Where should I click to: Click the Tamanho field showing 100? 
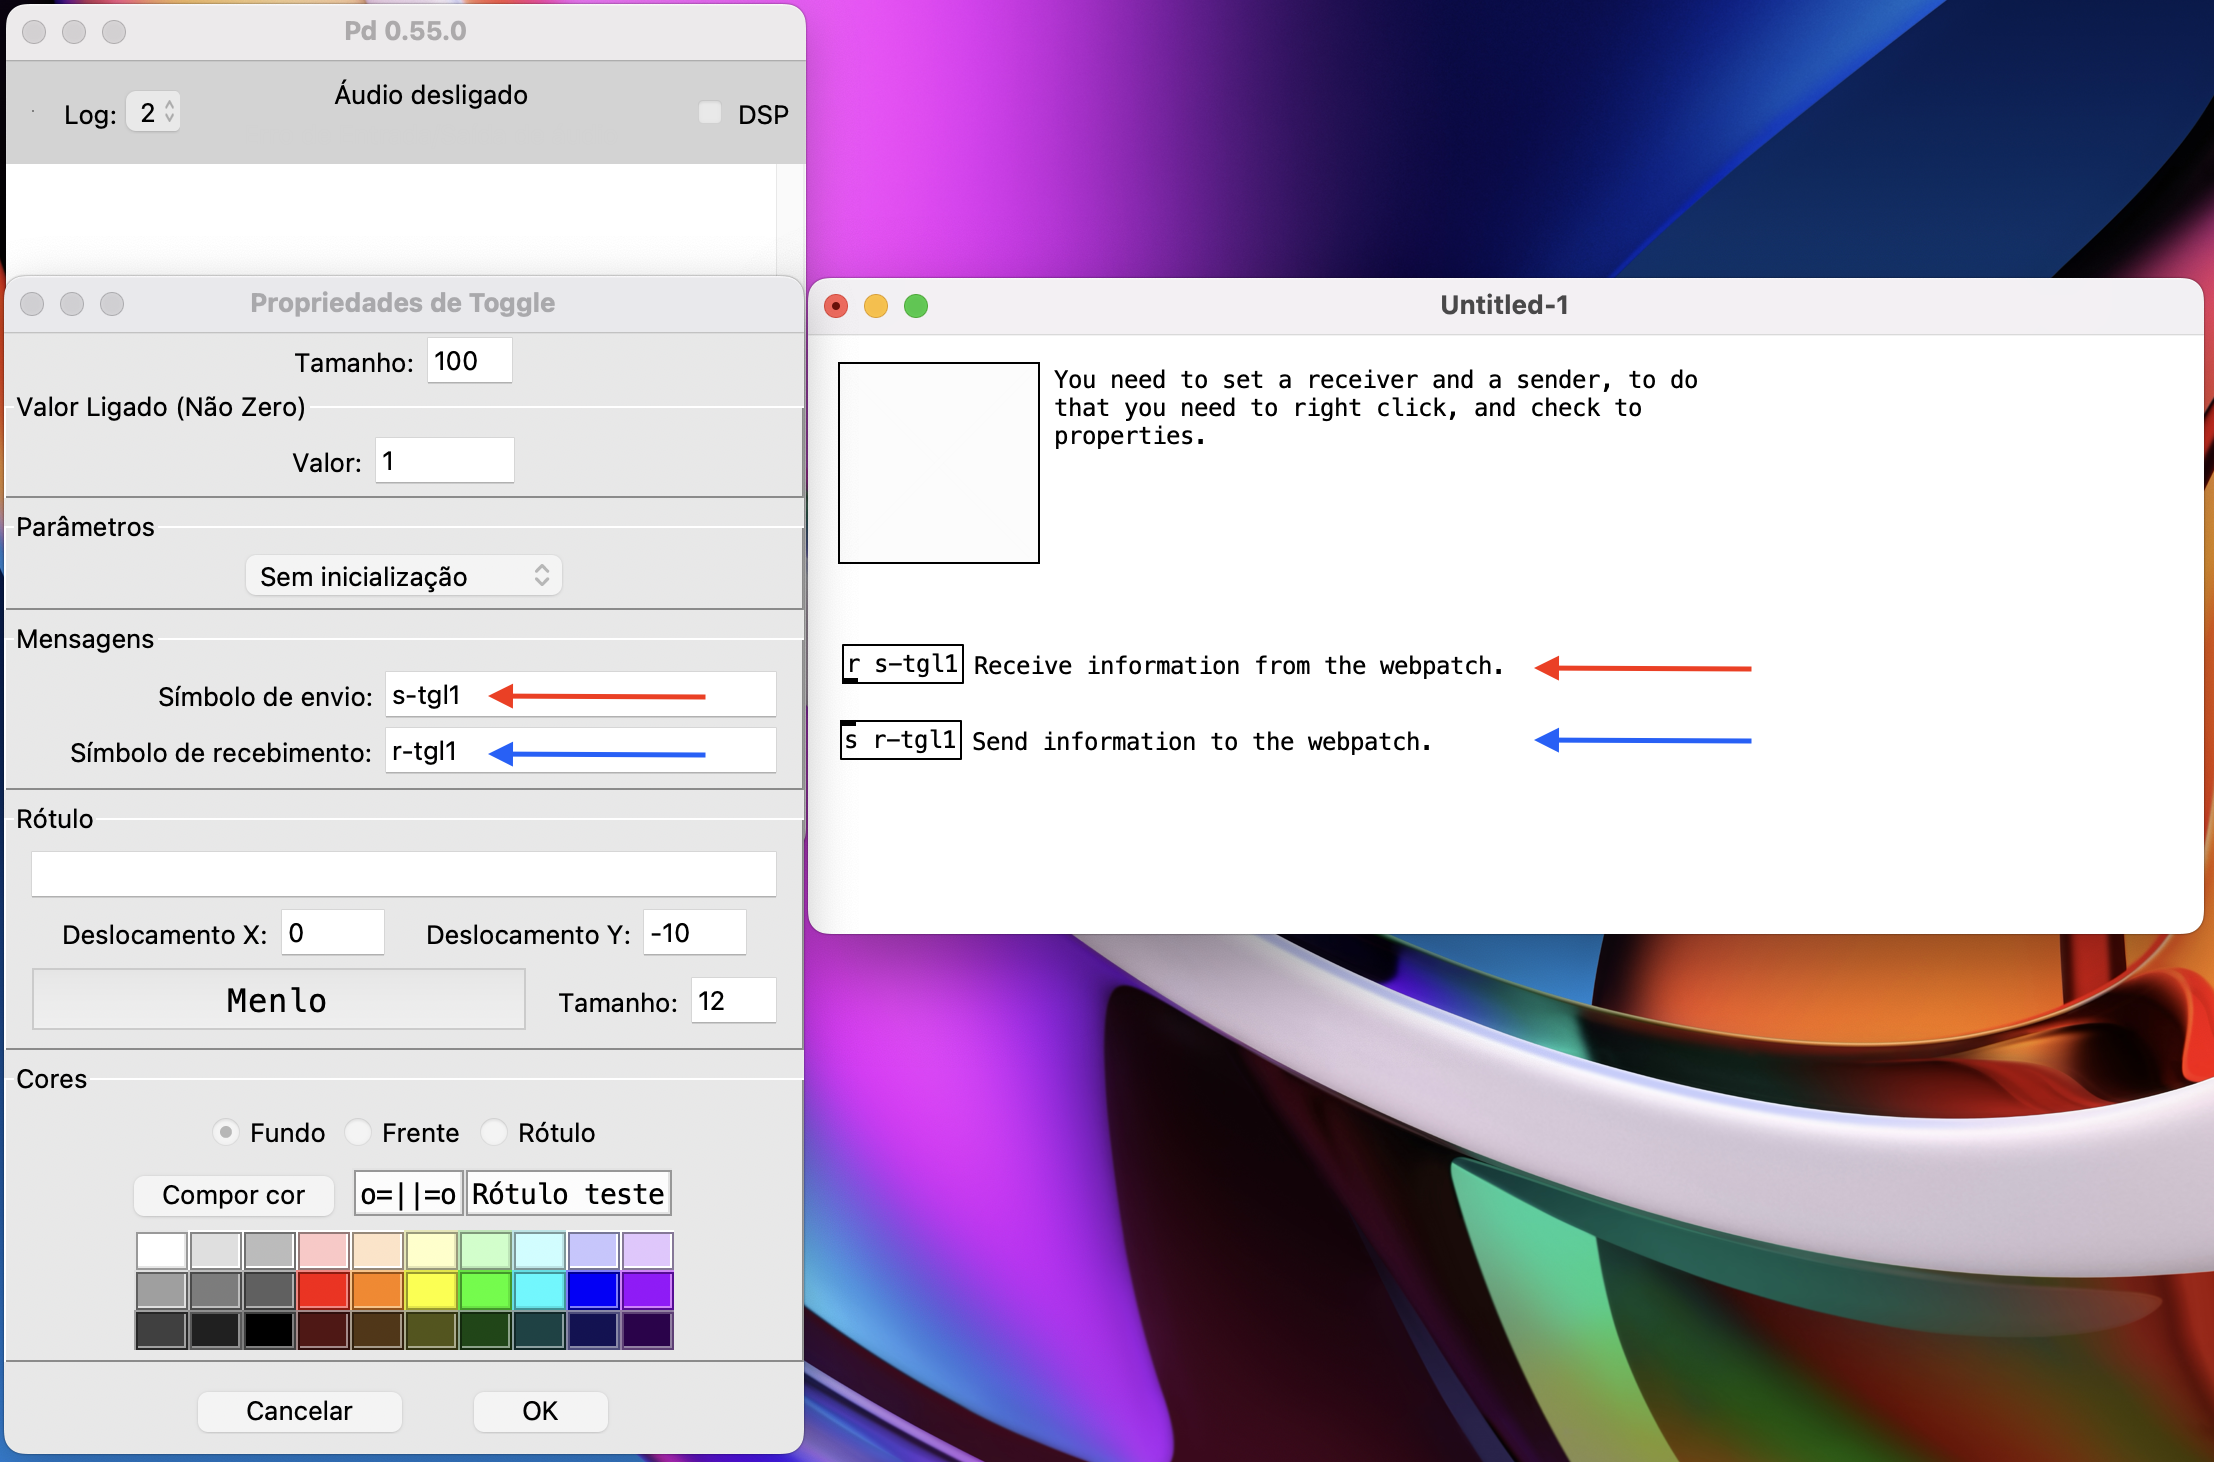[x=469, y=361]
